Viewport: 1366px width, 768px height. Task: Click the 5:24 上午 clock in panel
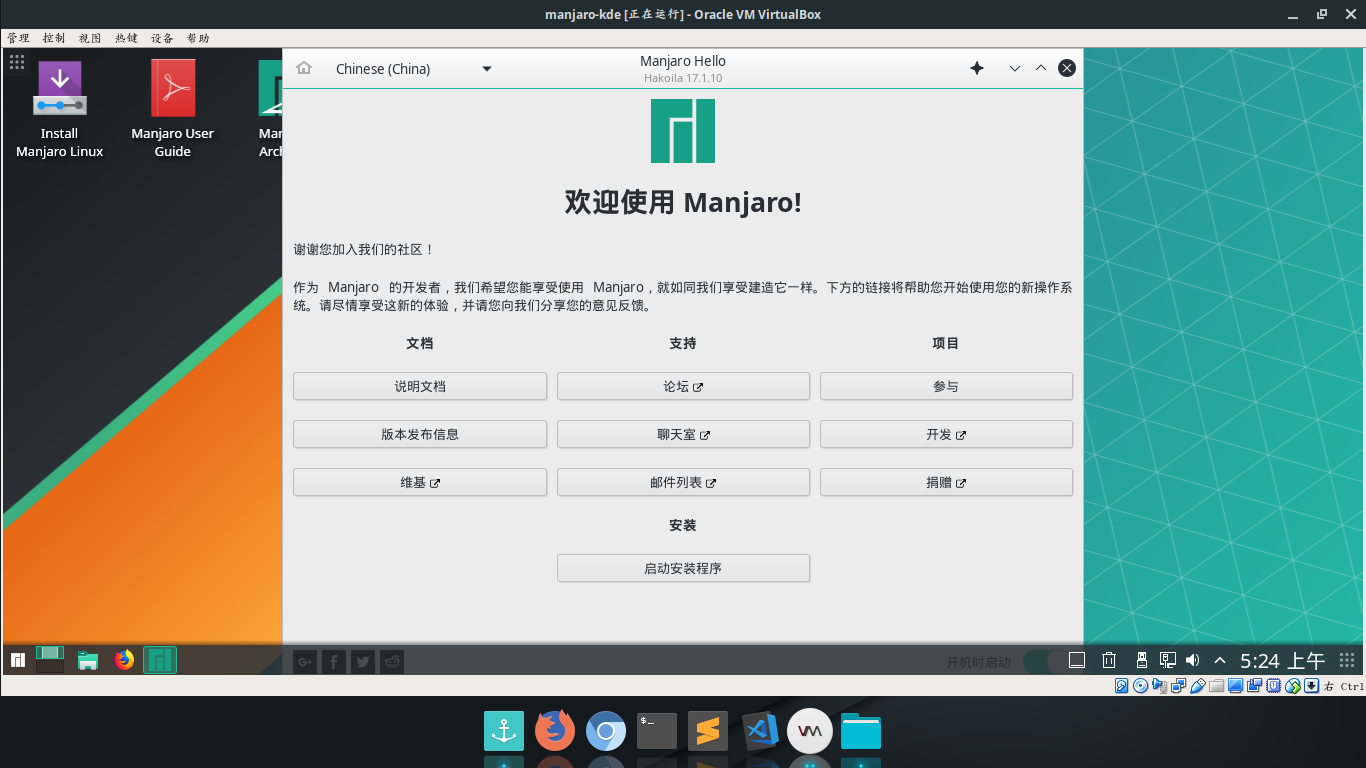click(x=1282, y=660)
